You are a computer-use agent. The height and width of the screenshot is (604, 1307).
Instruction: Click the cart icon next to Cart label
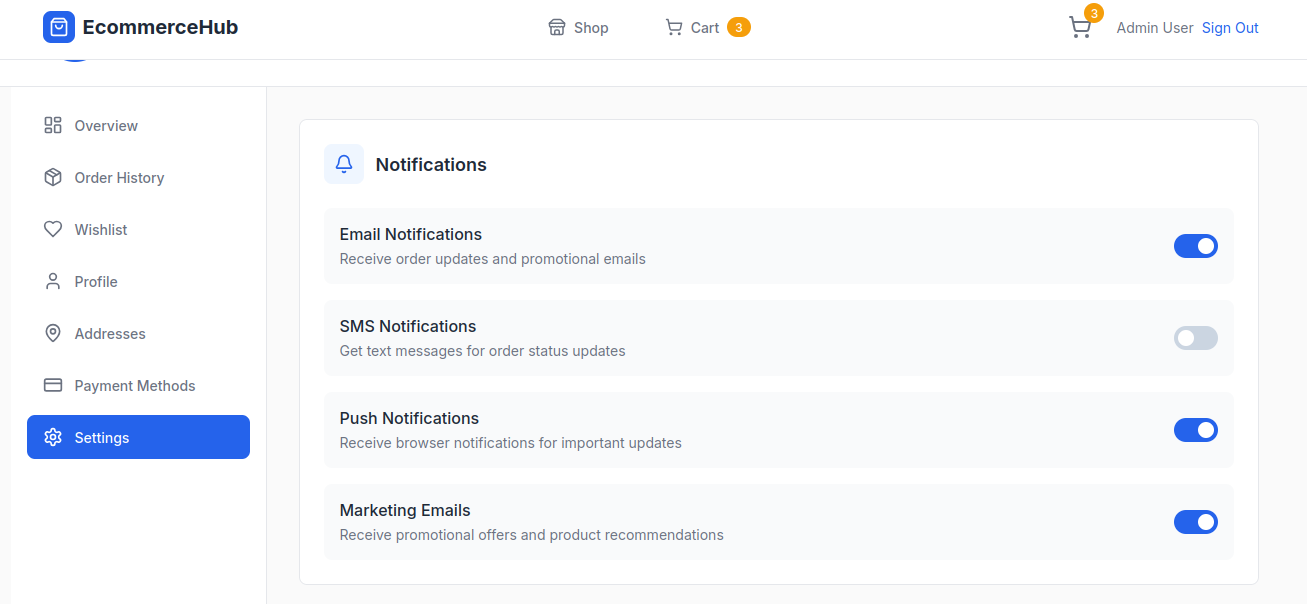674,27
